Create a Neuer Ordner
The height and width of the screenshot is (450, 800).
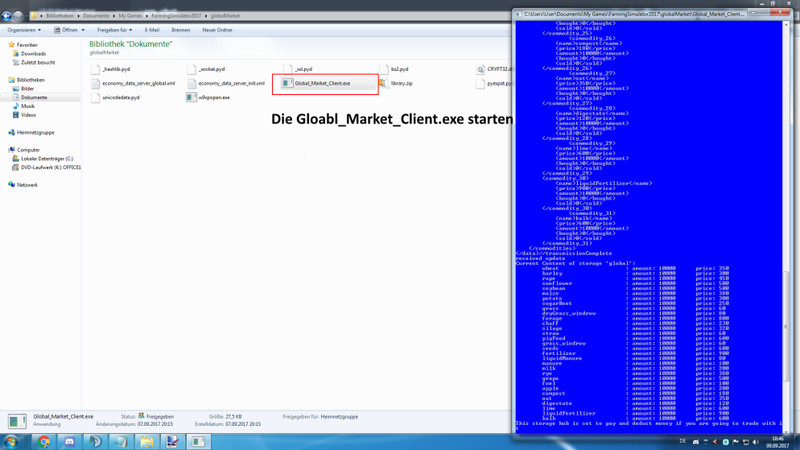tap(217, 30)
